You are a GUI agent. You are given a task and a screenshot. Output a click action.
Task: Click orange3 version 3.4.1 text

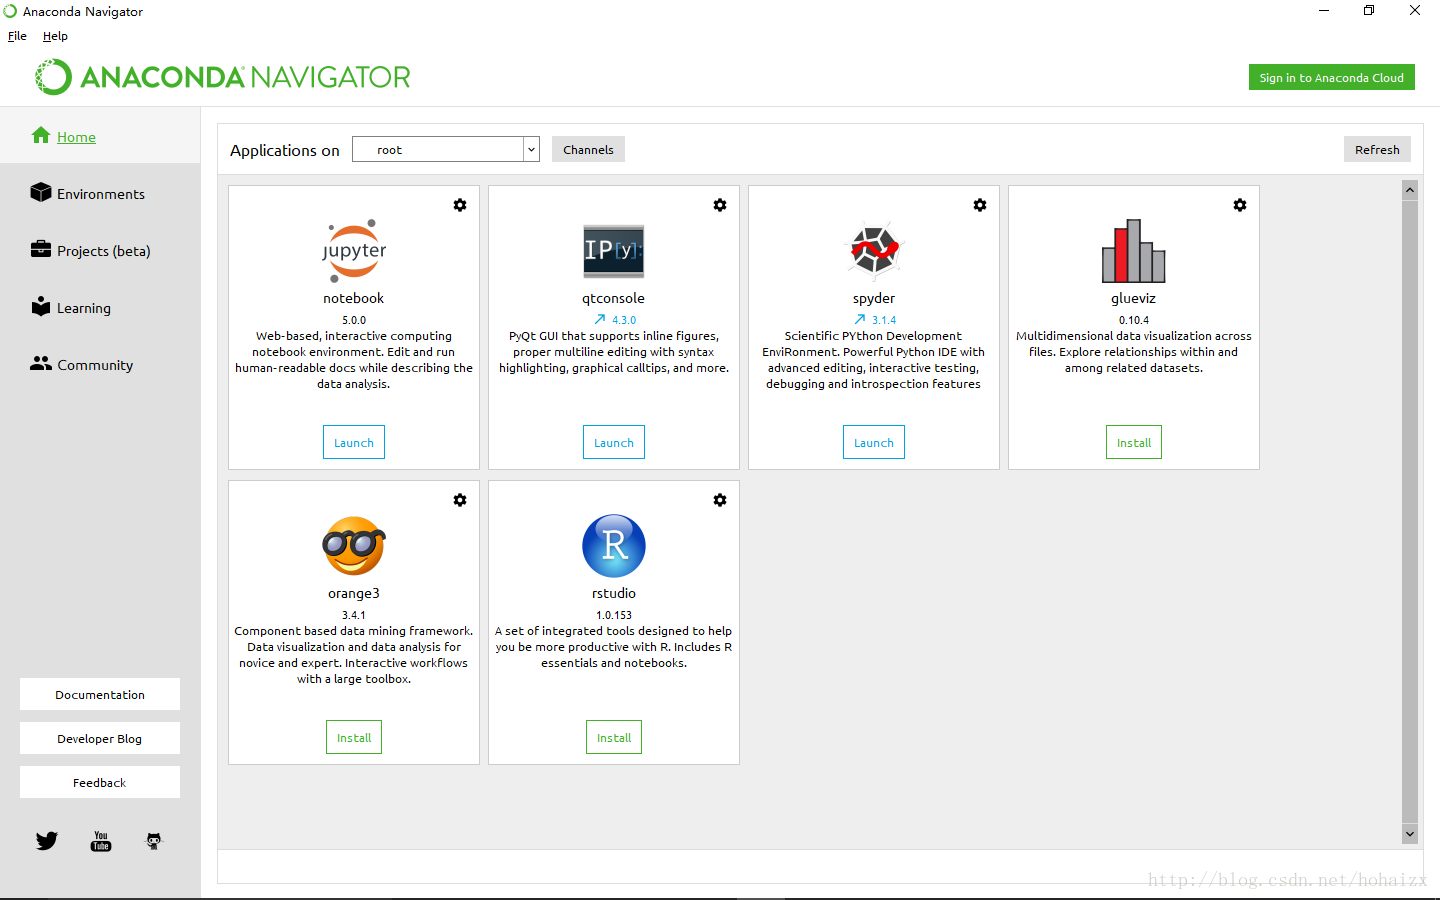(354, 615)
